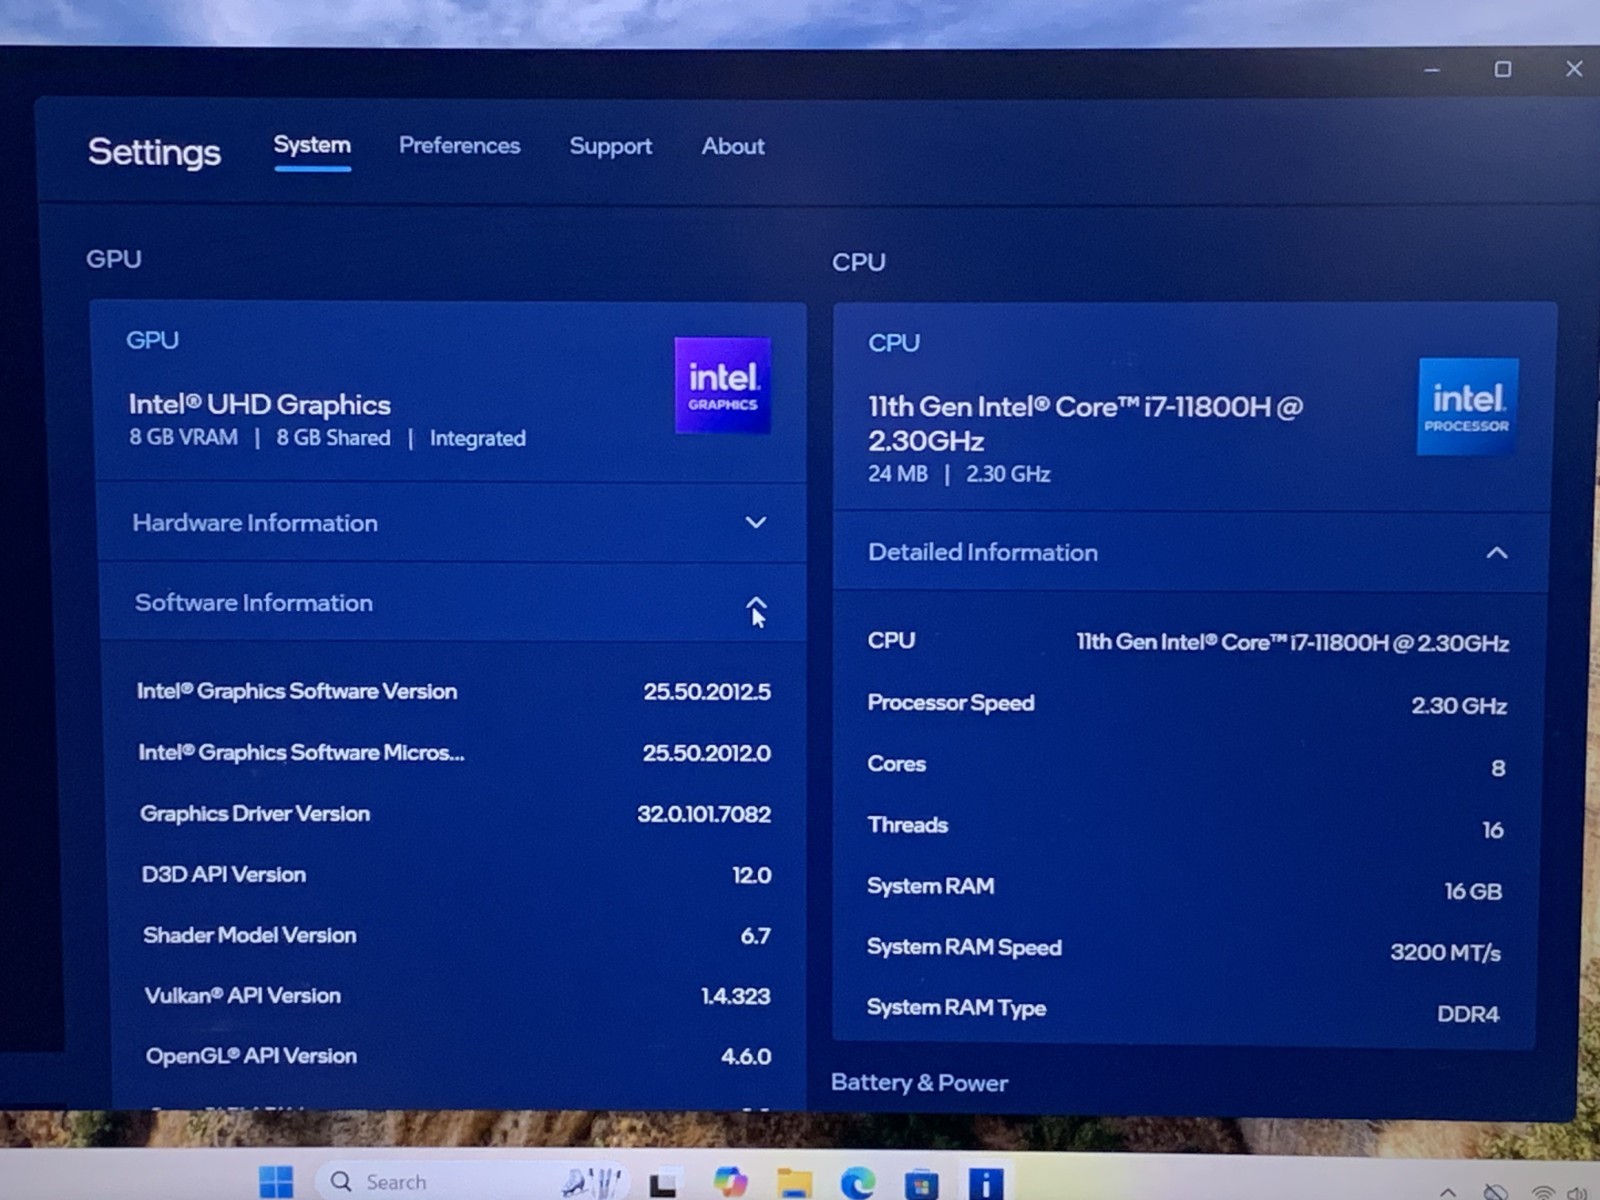Open the About tab
This screenshot has width=1600, height=1200.
[733, 146]
